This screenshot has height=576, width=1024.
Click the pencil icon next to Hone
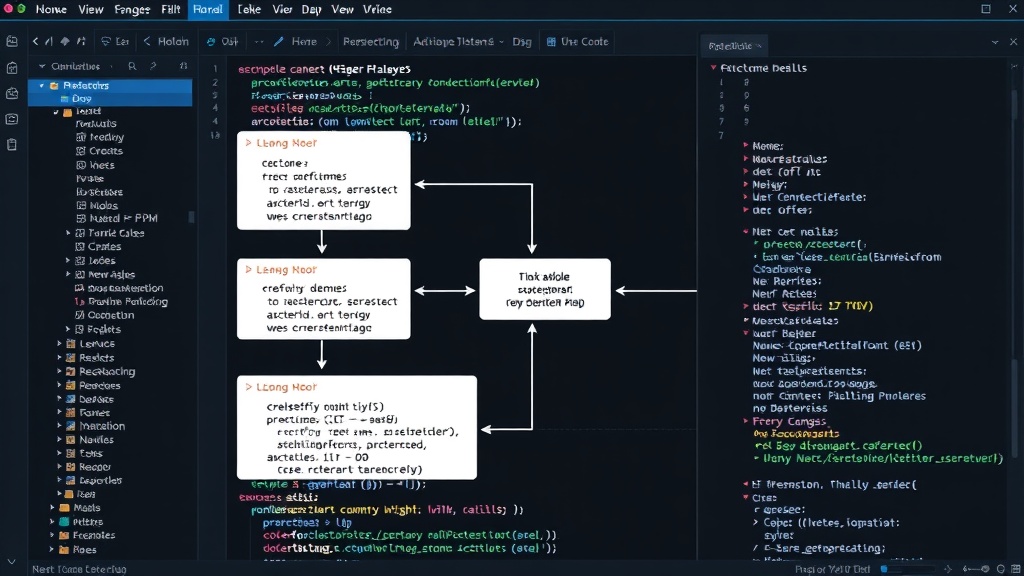coord(279,41)
